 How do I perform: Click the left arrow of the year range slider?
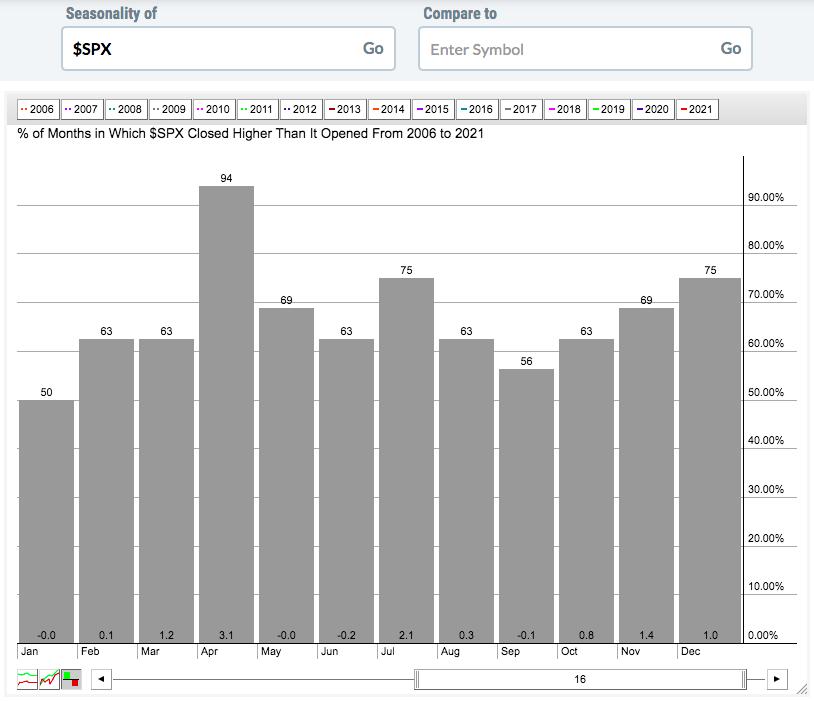click(x=100, y=680)
